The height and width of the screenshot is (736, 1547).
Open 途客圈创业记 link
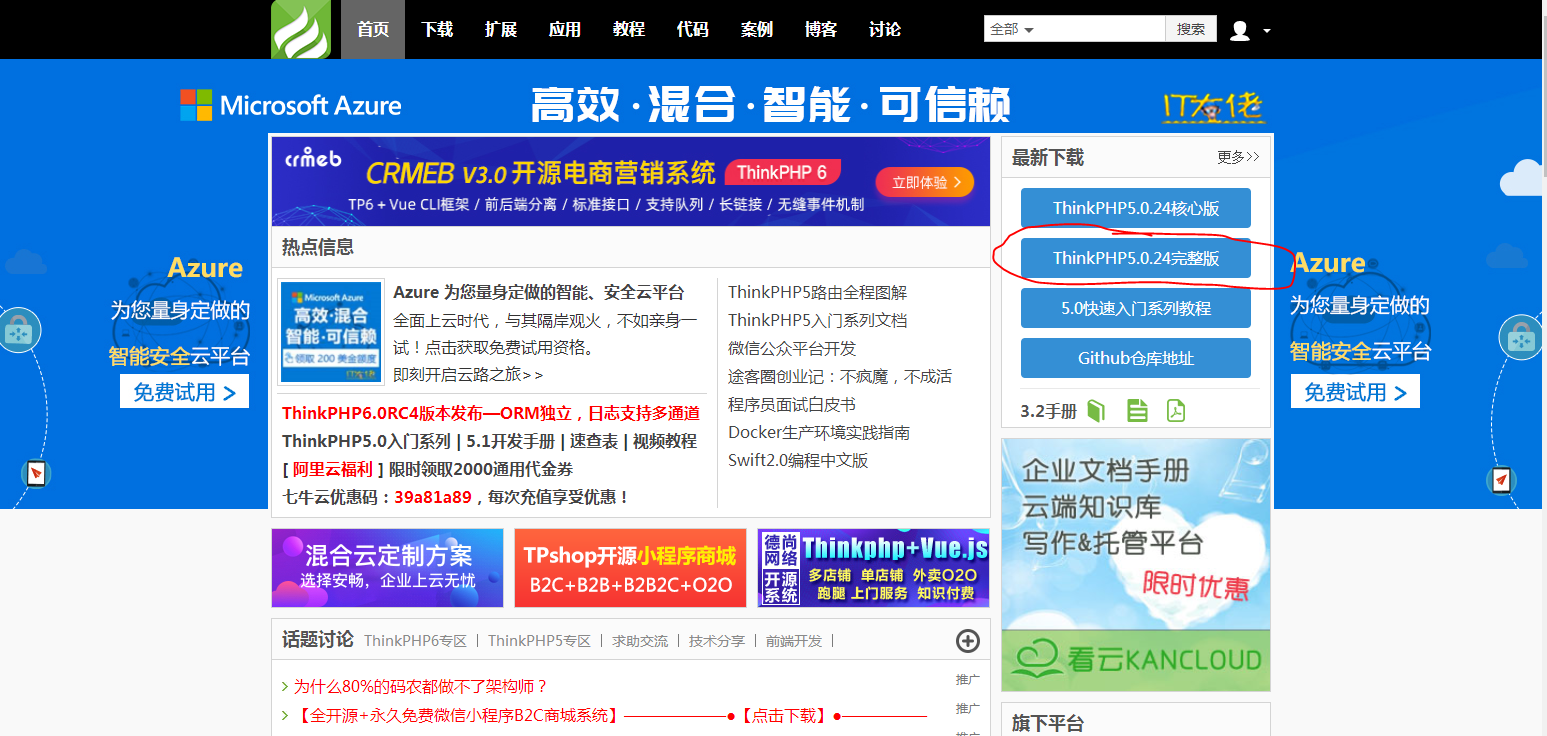pos(840,376)
